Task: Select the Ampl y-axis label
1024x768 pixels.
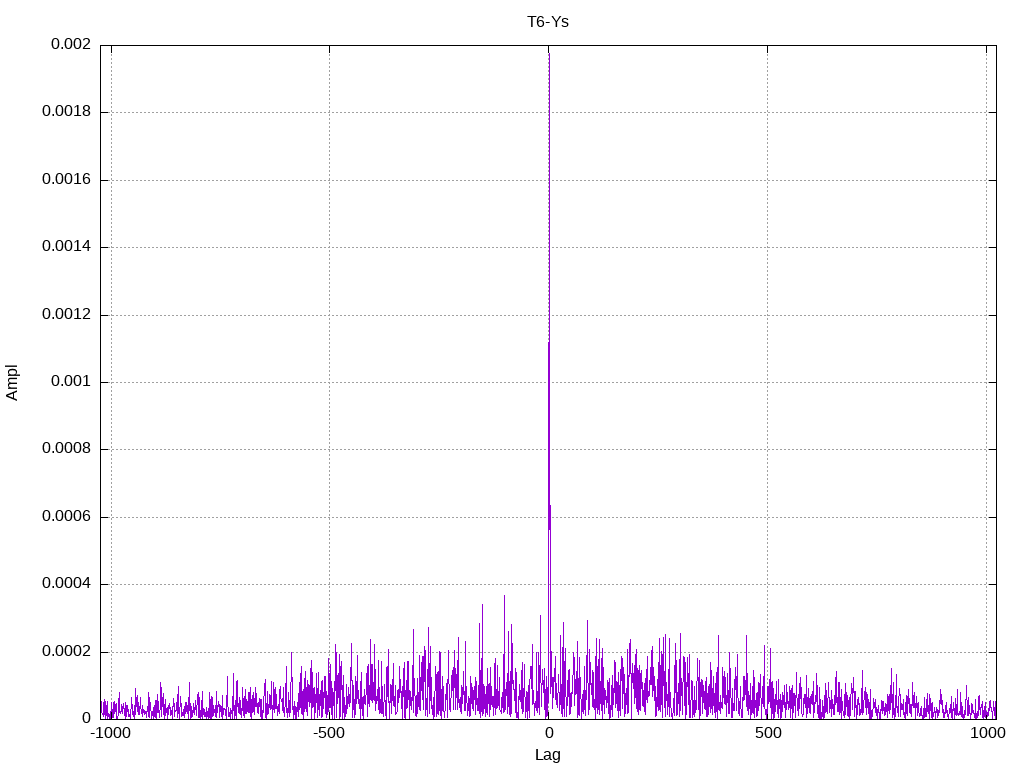Action: coord(13,382)
